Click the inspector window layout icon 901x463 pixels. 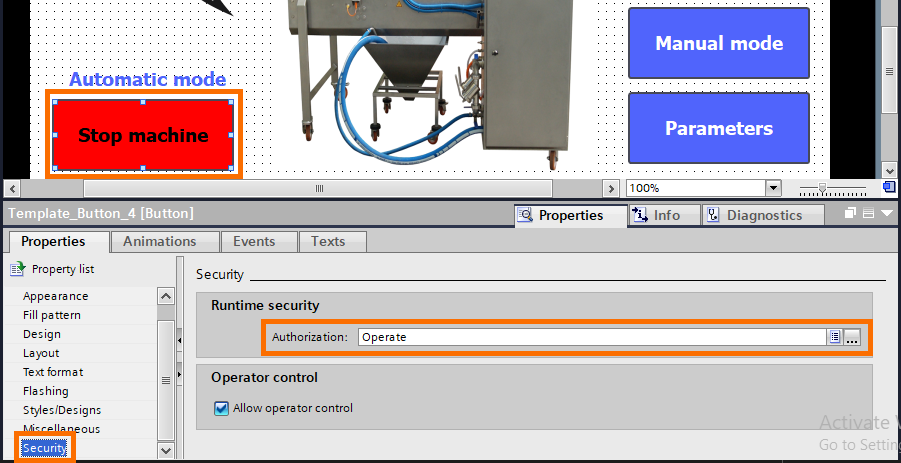pyautogui.click(x=868, y=214)
